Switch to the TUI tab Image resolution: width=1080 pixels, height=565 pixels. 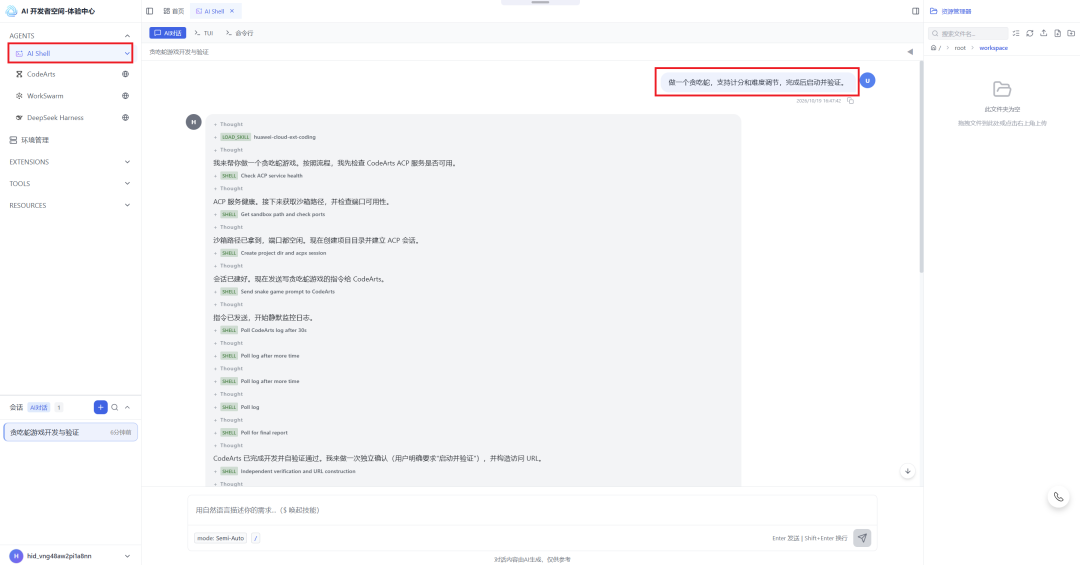(204, 33)
